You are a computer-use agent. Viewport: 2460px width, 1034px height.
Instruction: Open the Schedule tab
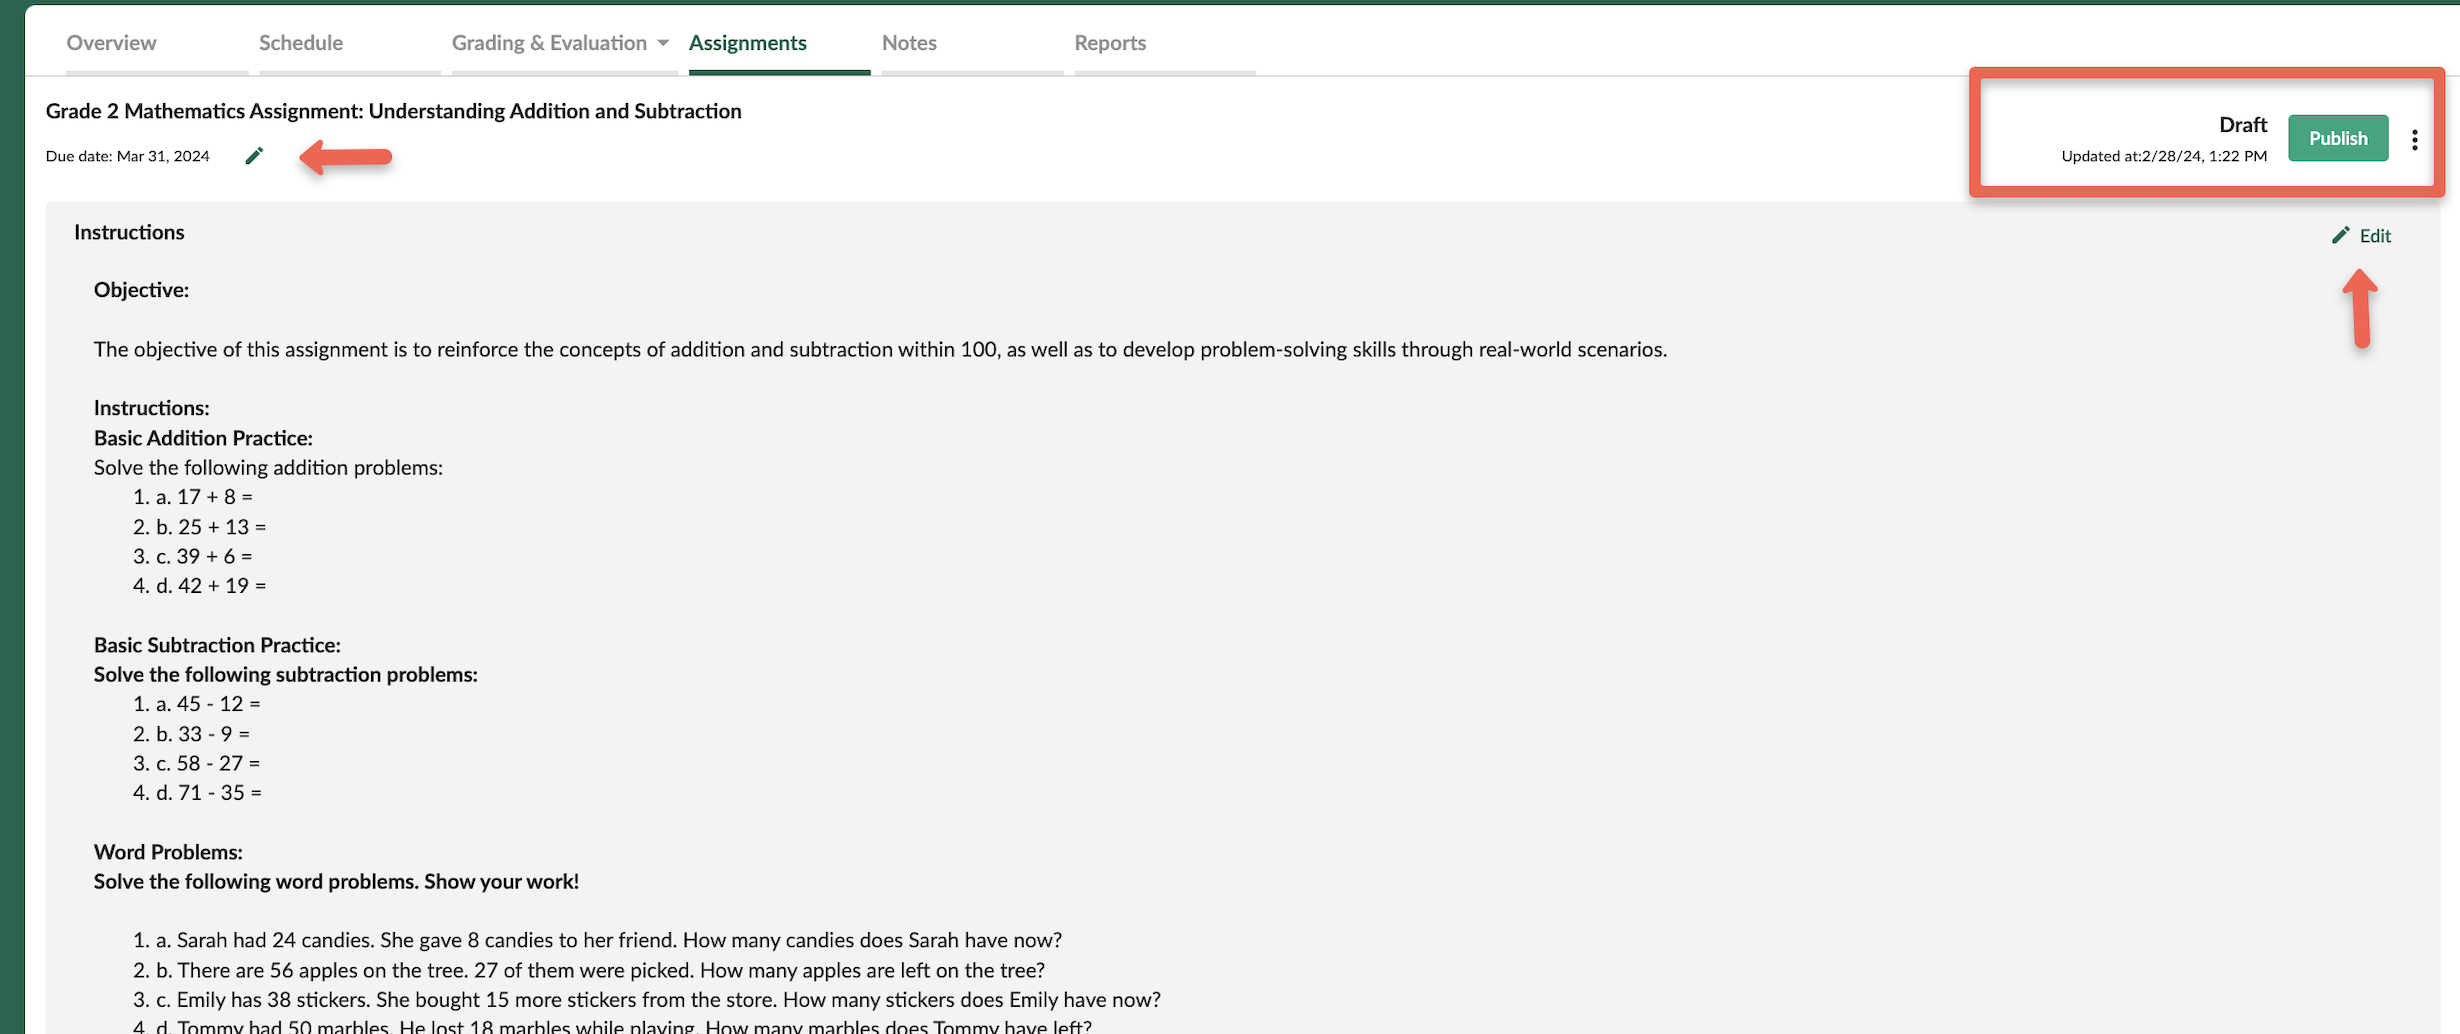click(x=301, y=43)
